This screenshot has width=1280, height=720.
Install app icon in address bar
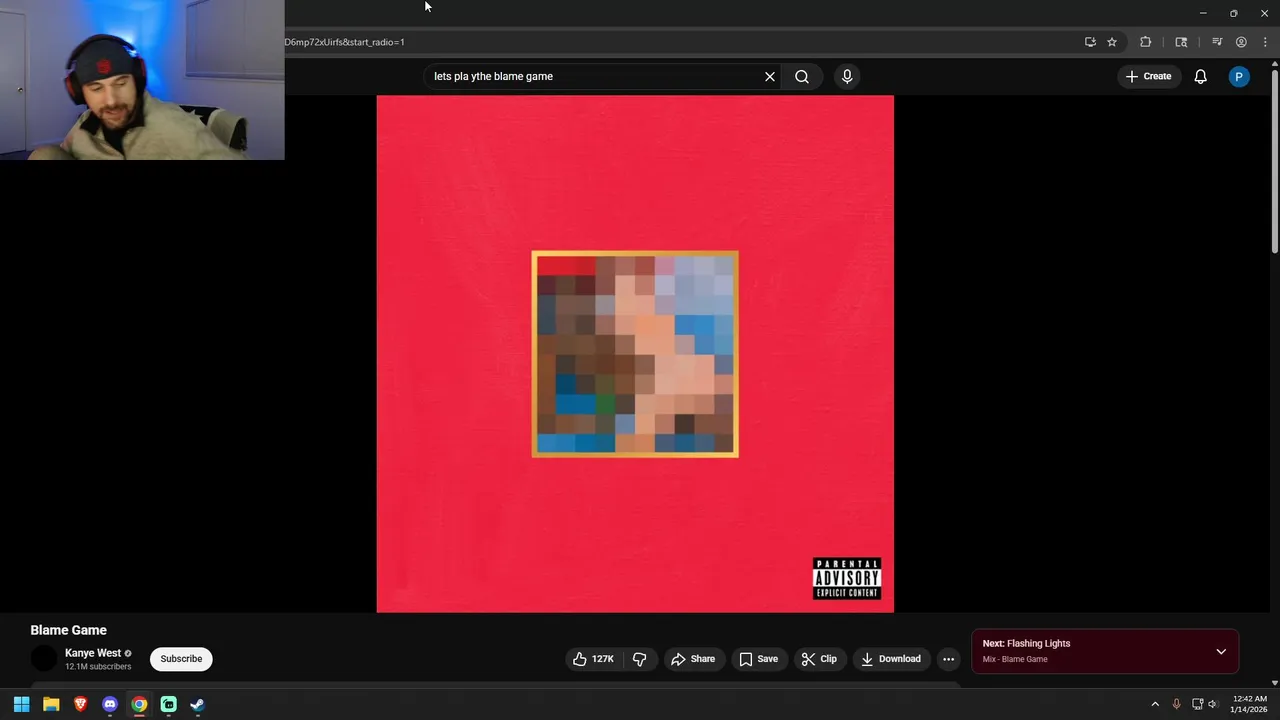tap(1090, 42)
